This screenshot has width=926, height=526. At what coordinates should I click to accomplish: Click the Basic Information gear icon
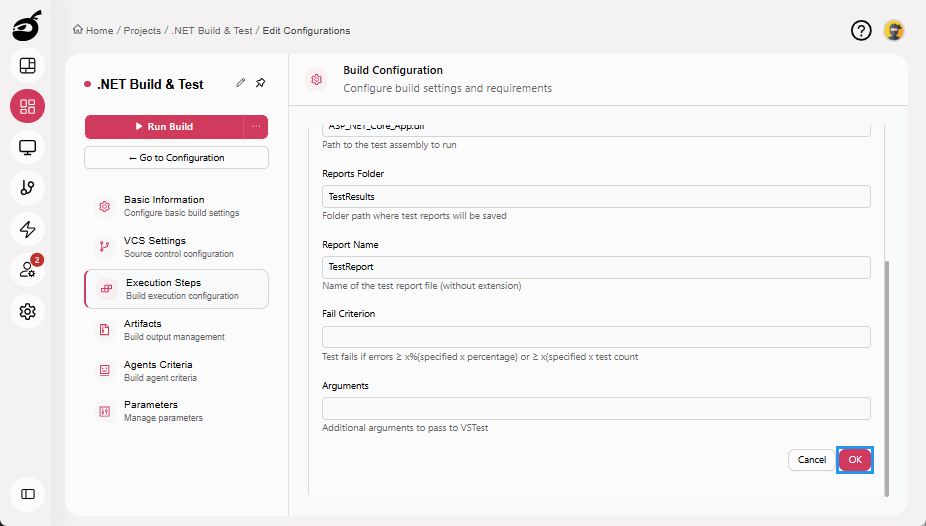[105, 206]
